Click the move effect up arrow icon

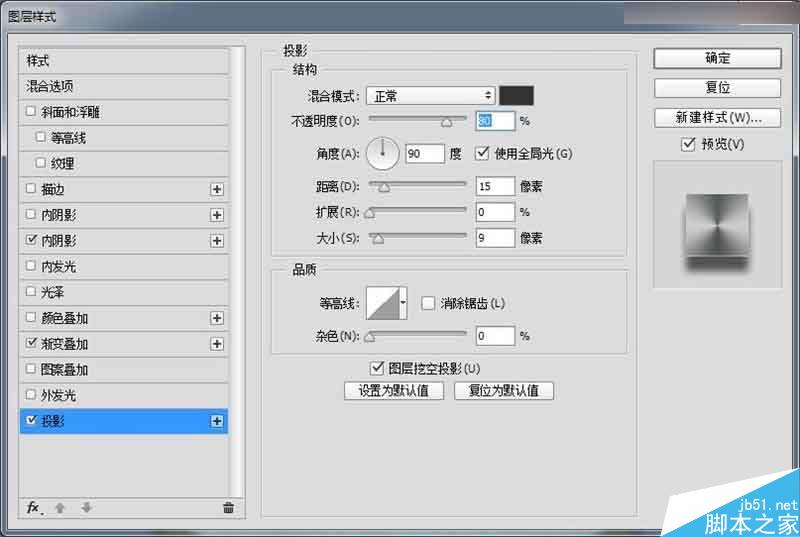point(60,507)
